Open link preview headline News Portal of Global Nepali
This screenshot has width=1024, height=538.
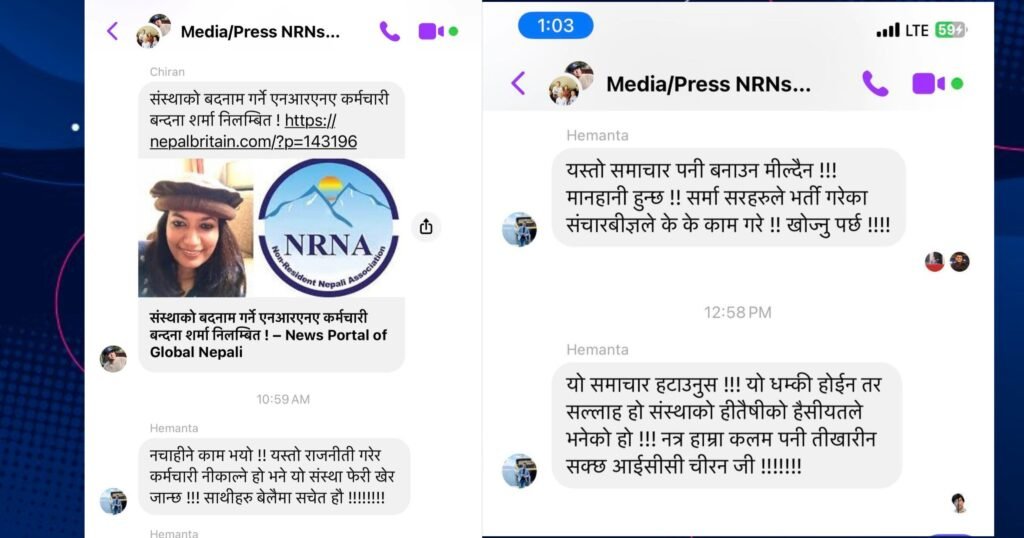coord(268,334)
